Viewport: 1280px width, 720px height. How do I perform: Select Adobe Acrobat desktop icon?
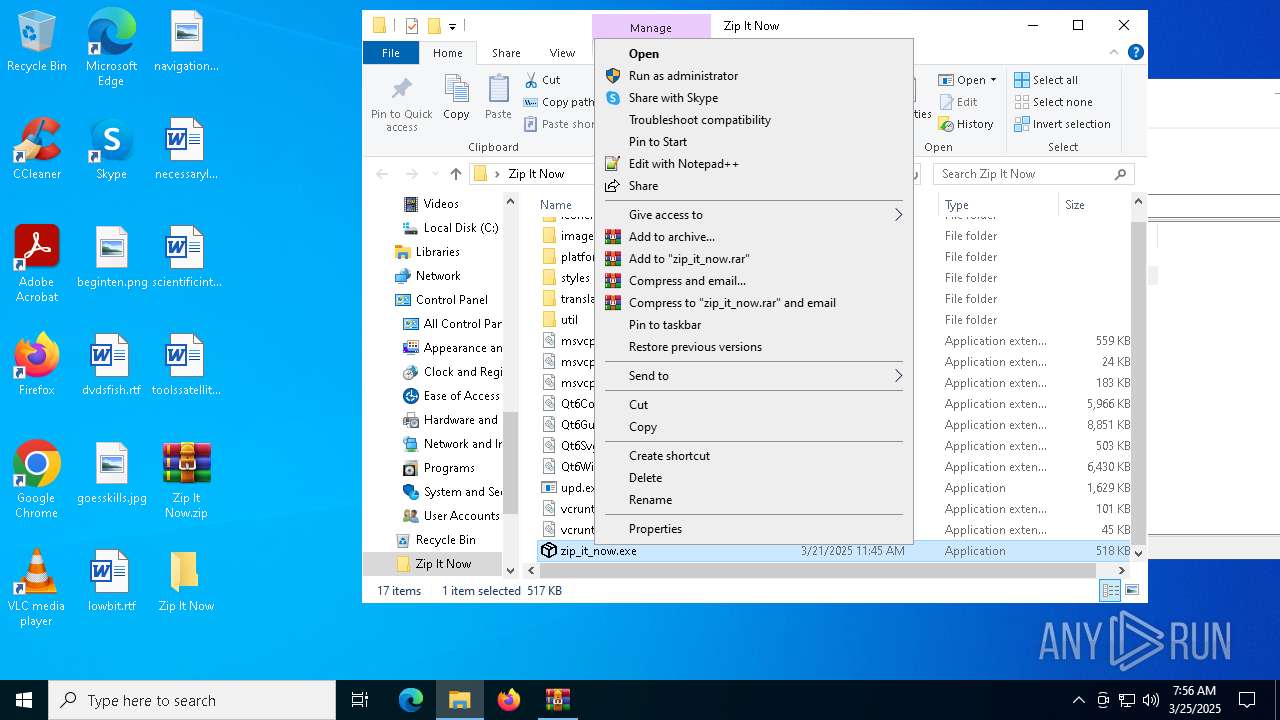(x=37, y=264)
